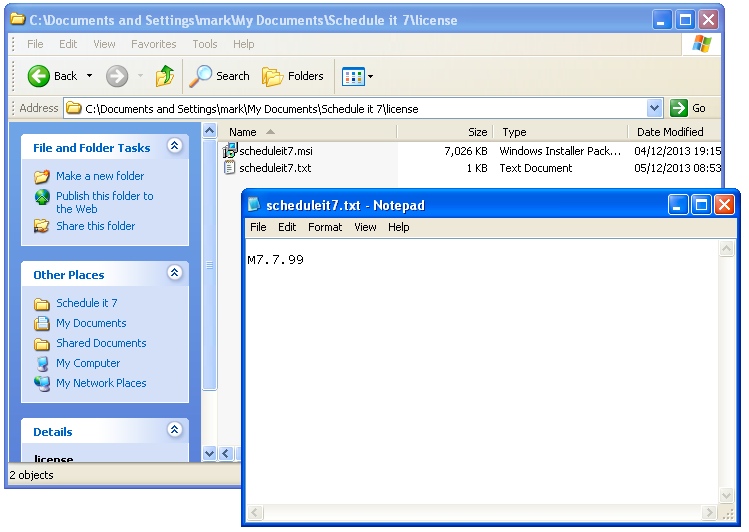Click the My Computer icon
Screen dimensions: 749x532
pyautogui.click(x=42, y=364)
